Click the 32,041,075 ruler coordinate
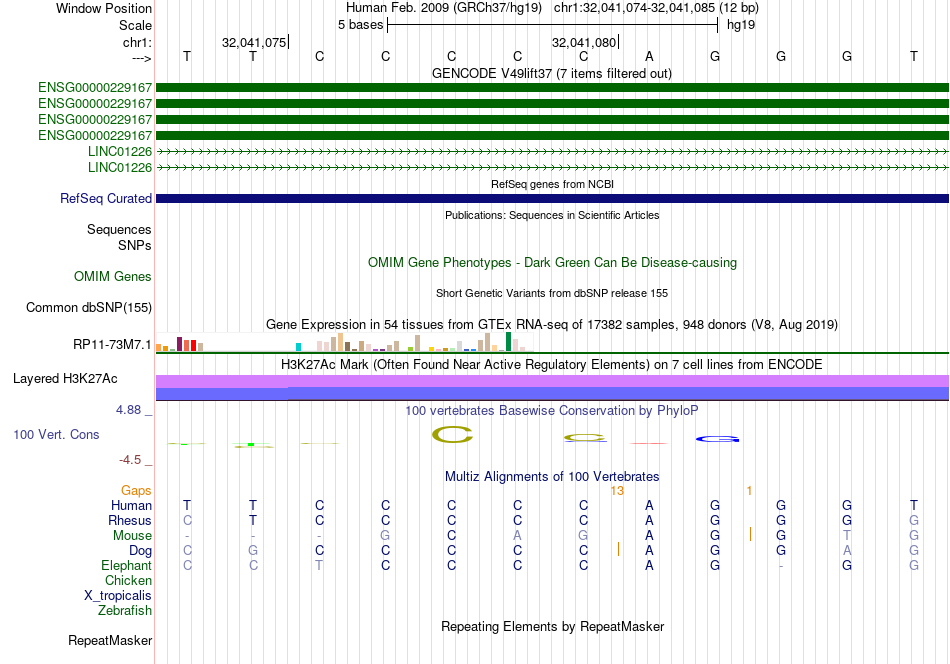The height and width of the screenshot is (664, 950). (x=254, y=42)
